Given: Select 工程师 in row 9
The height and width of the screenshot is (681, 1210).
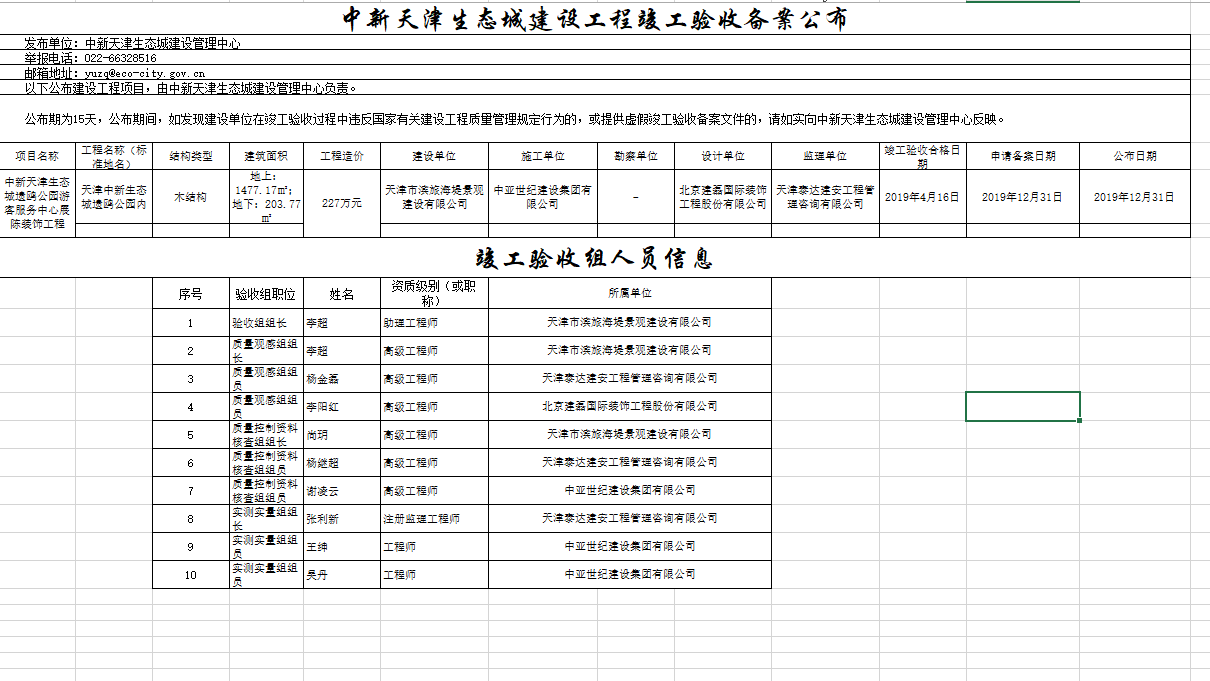Looking at the screenshot, I should [434, 547].
